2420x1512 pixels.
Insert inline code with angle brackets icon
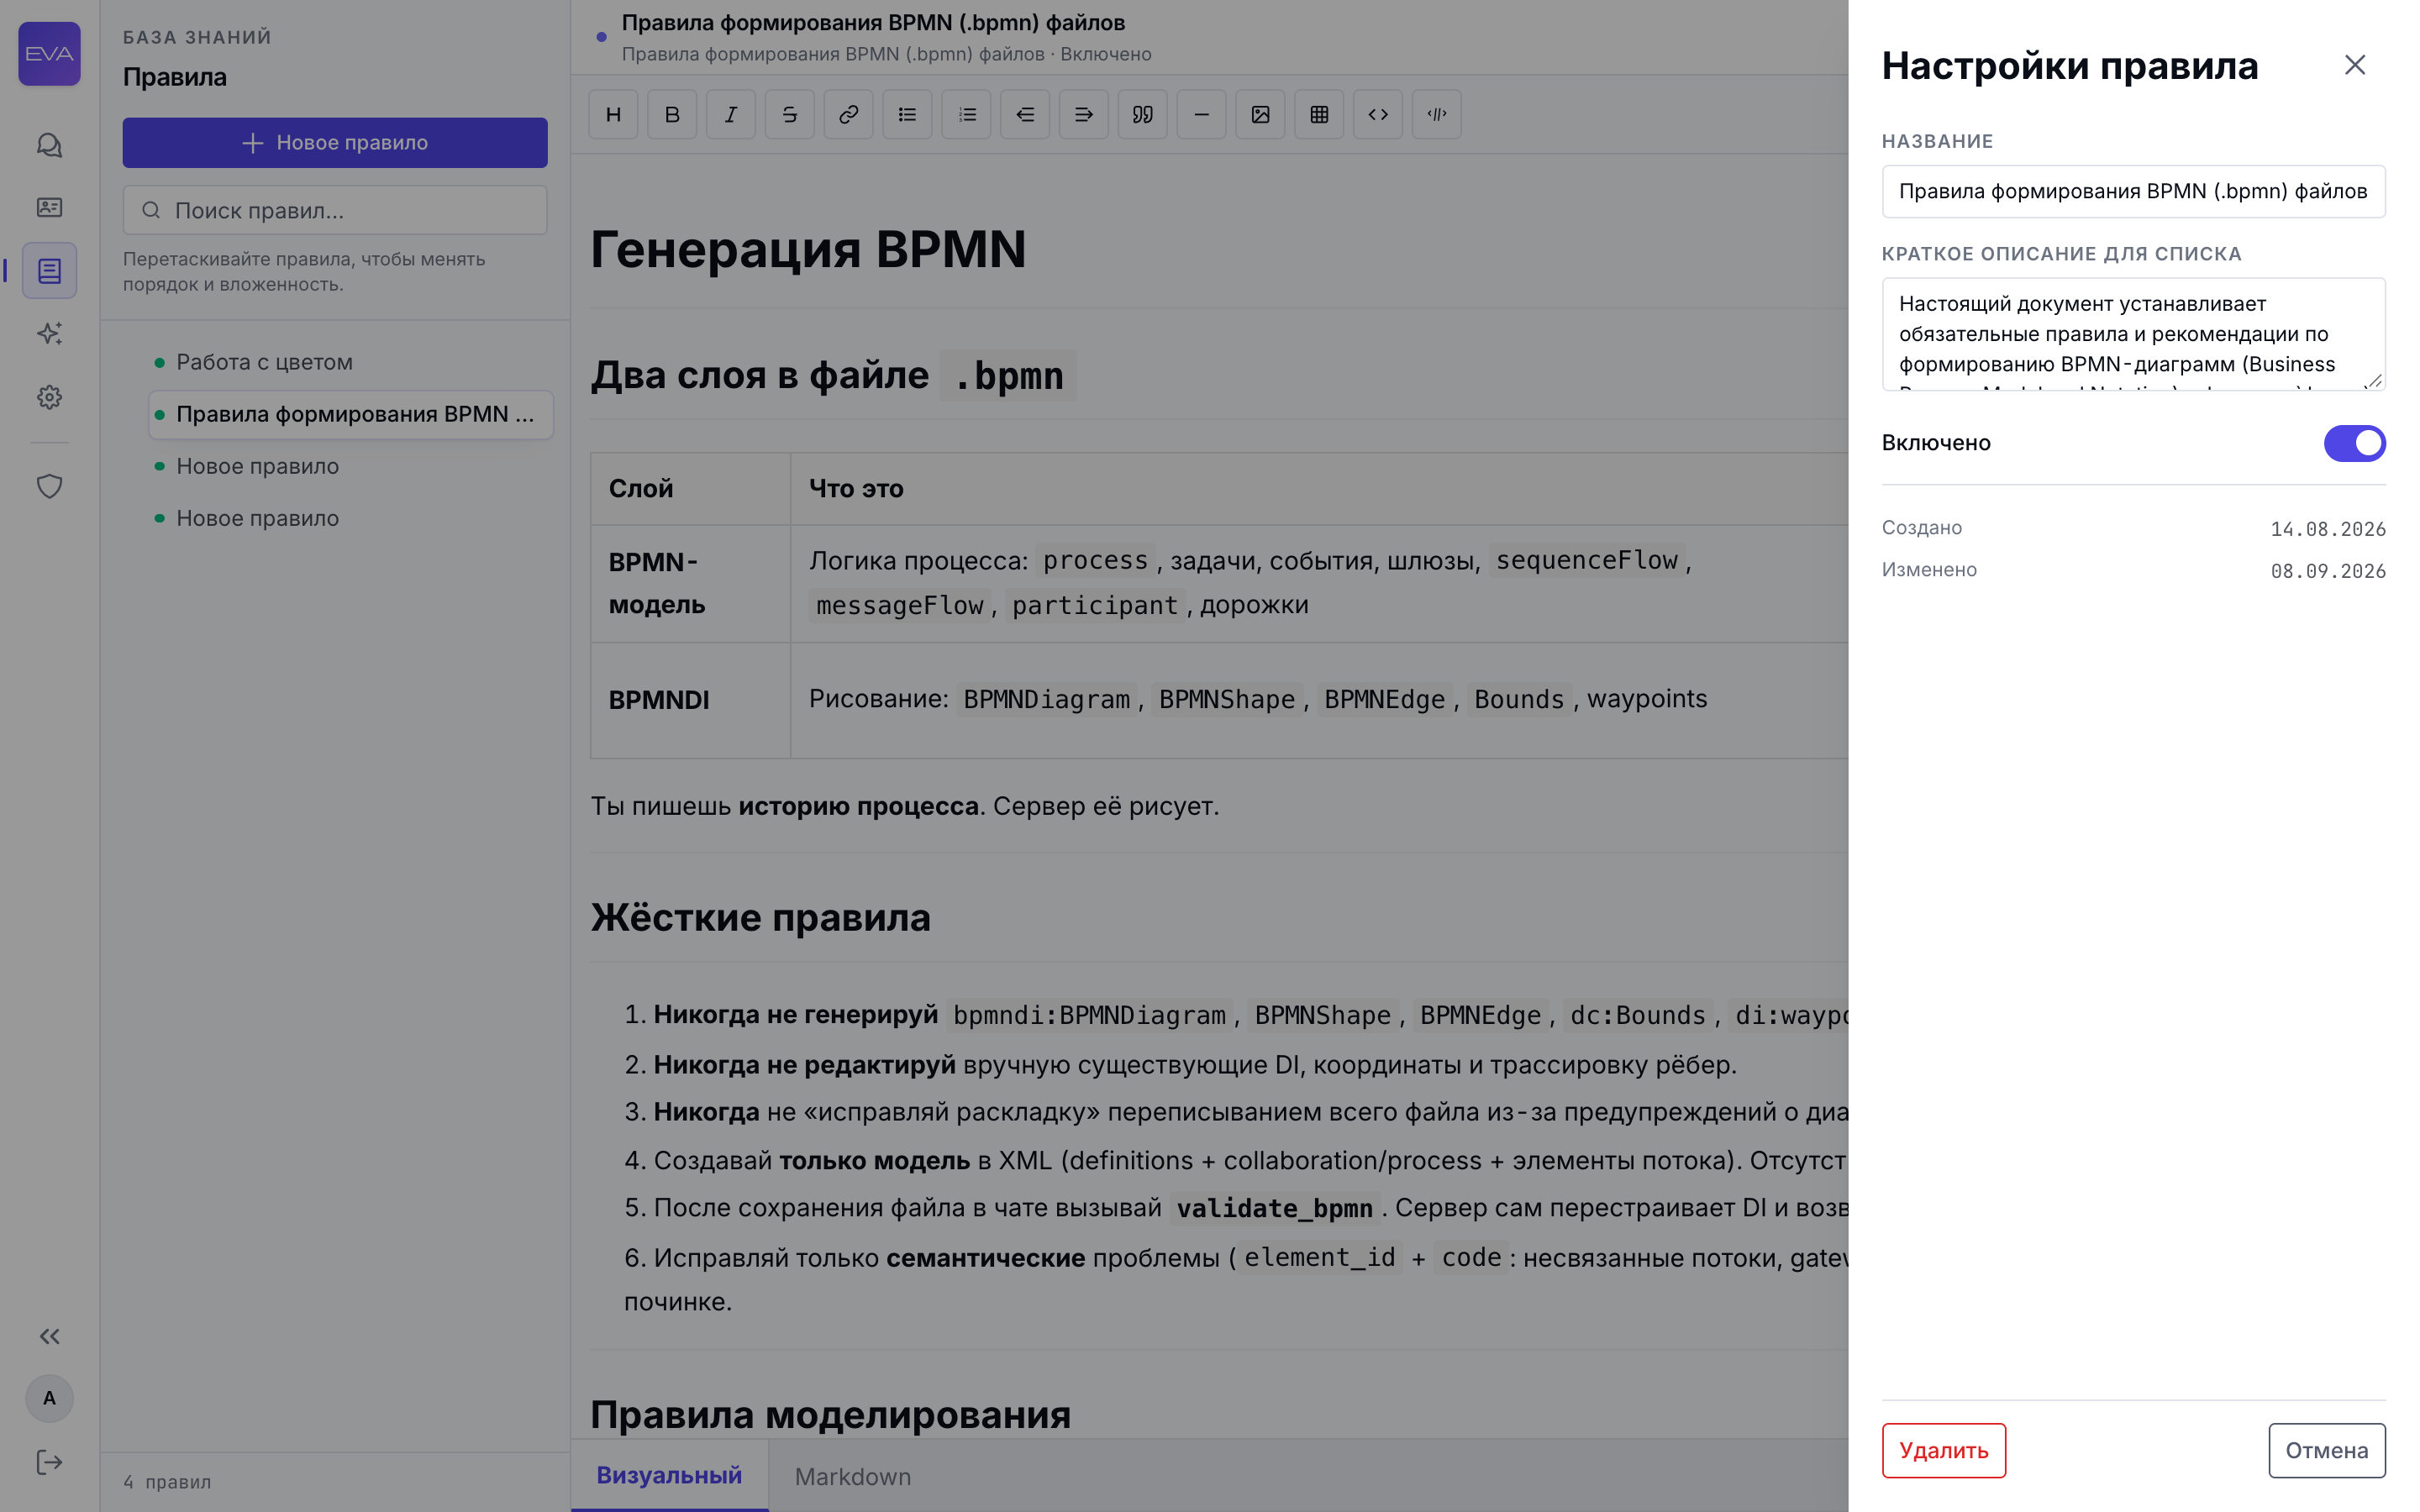(1378, 114)
